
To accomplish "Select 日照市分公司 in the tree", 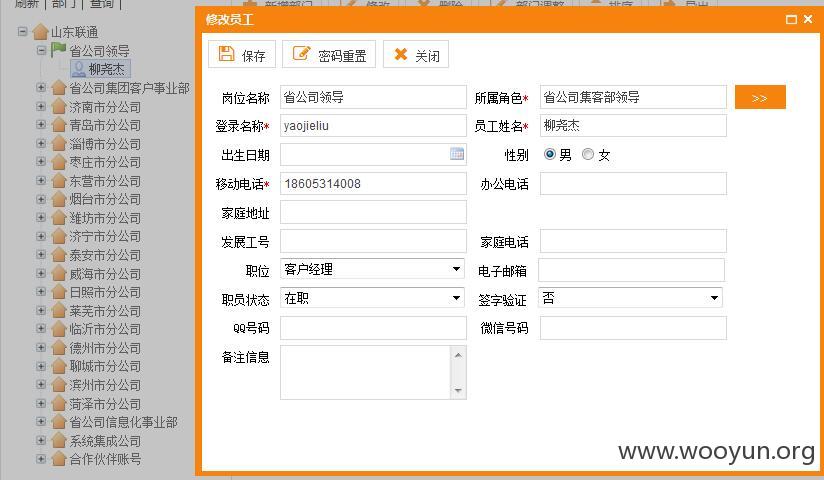I will click(105, 292).
